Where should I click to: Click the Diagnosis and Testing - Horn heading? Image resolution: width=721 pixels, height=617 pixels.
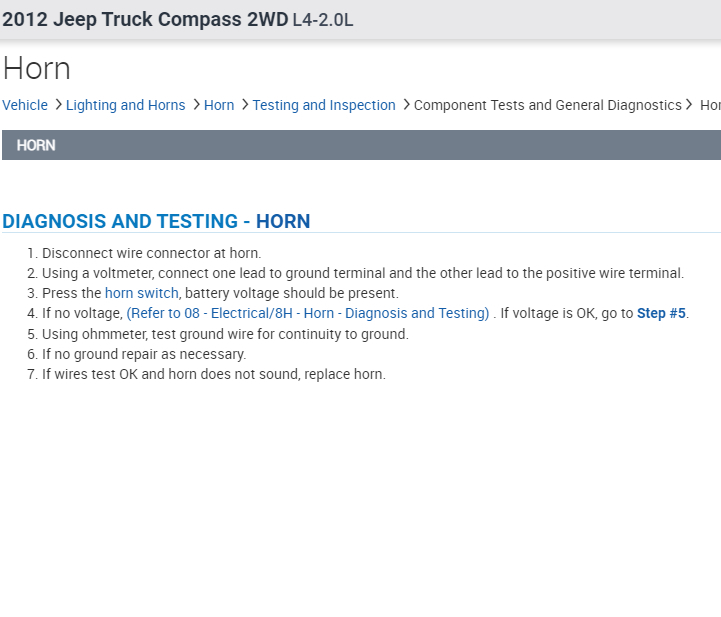click(156, 221)
